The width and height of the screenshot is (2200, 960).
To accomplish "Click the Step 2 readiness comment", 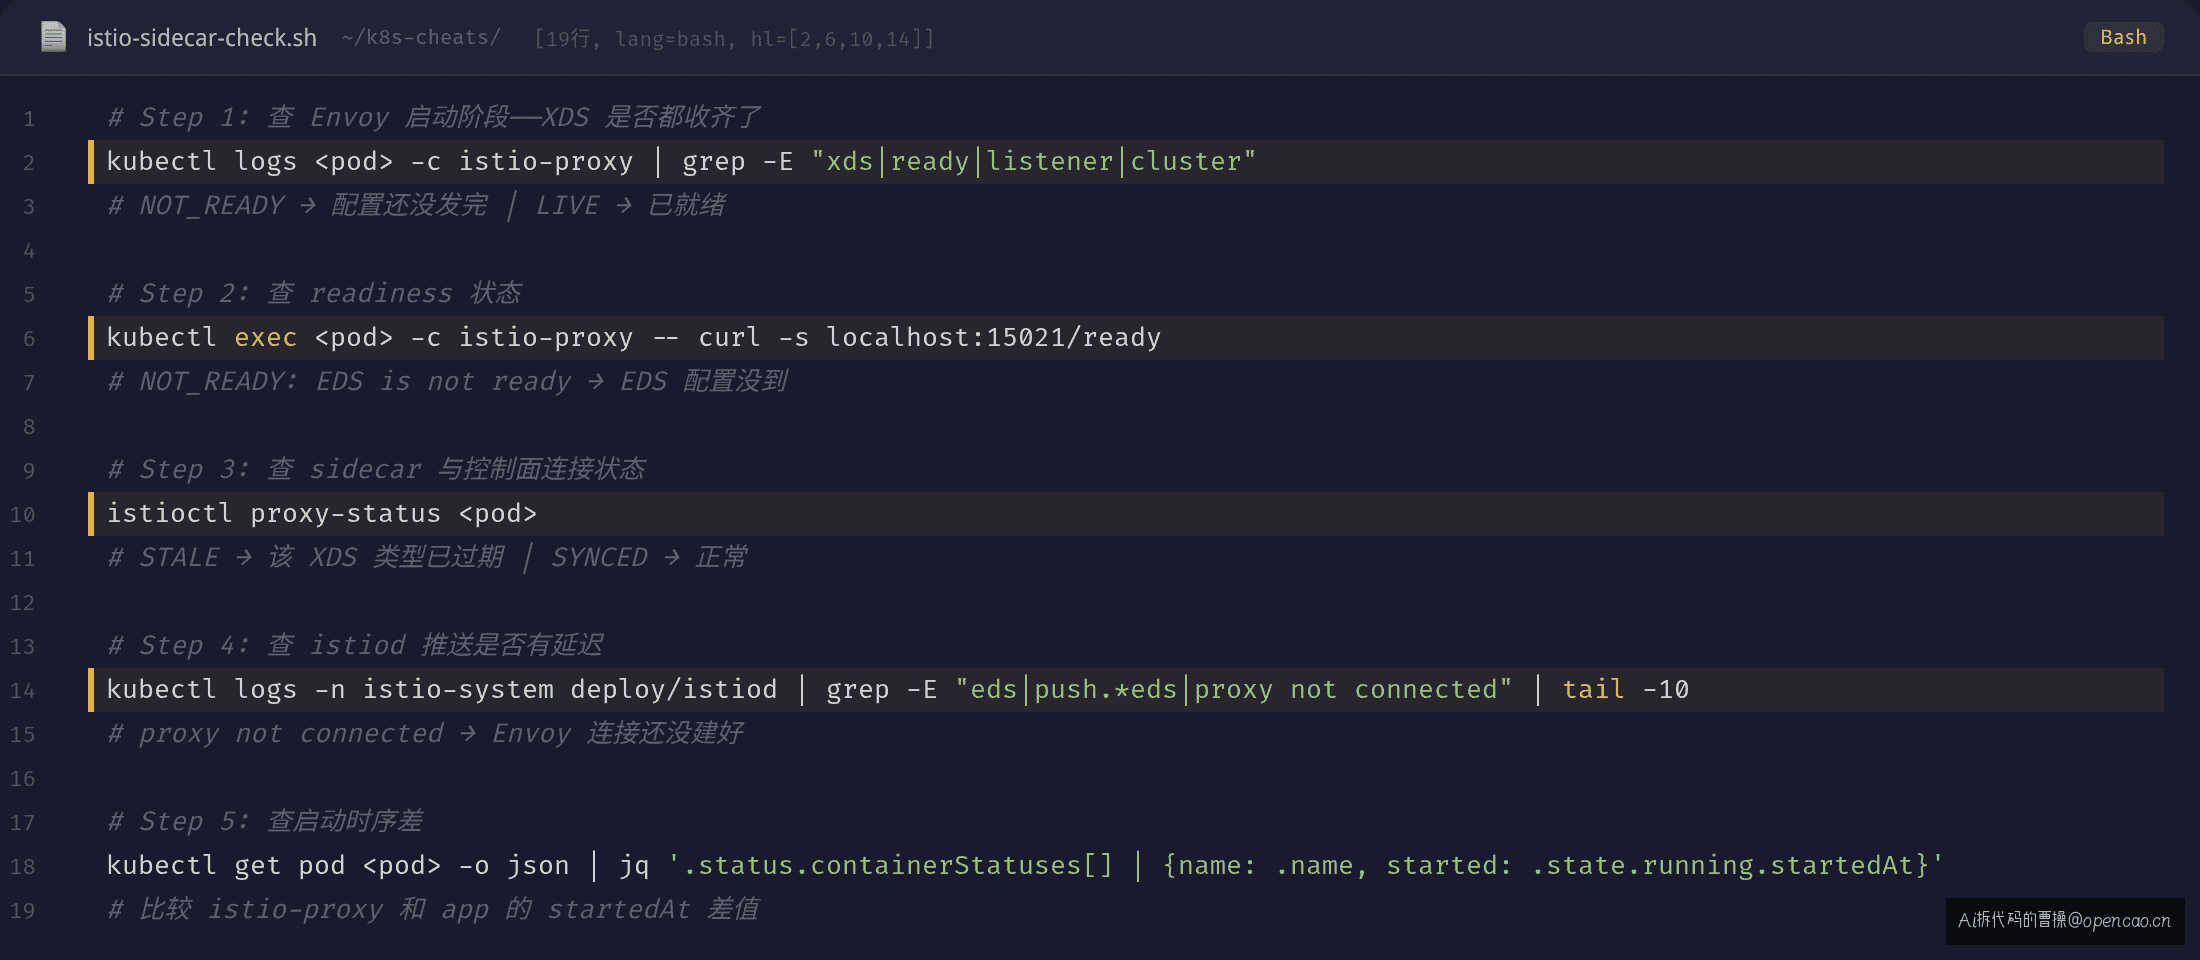I will coord(314,294).
